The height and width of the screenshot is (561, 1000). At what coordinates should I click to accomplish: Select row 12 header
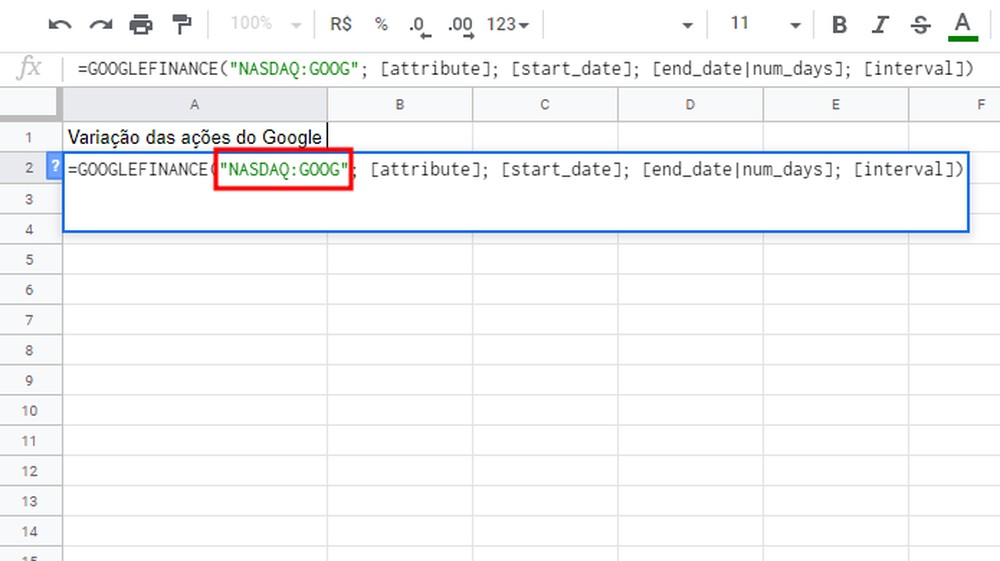coord(29,471)
